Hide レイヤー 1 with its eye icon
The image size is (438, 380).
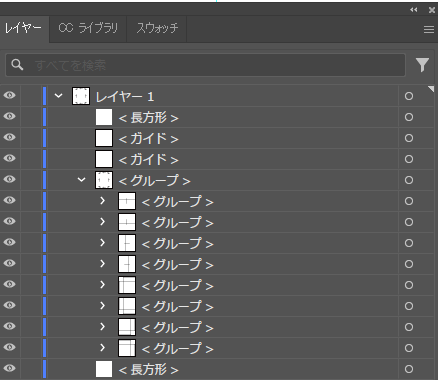tap(10, 95)
